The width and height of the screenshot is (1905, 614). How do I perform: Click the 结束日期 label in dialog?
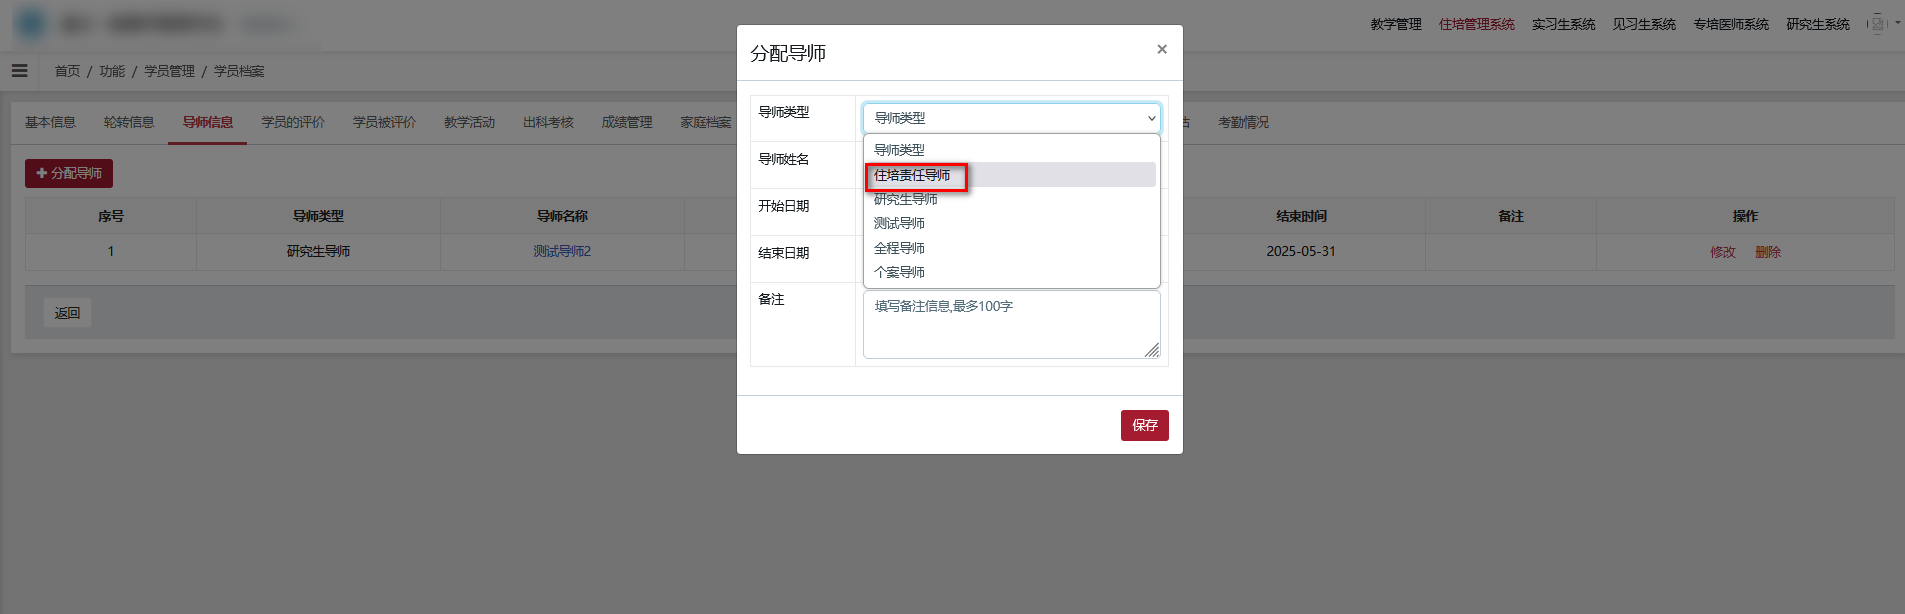(784, 253)
